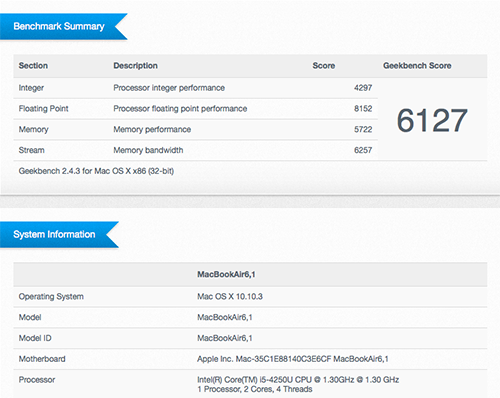Click the overall Geekbench score 6127
Image resolution: width=500 pixels, height=398 pixels.
click(x=432, y=120)
